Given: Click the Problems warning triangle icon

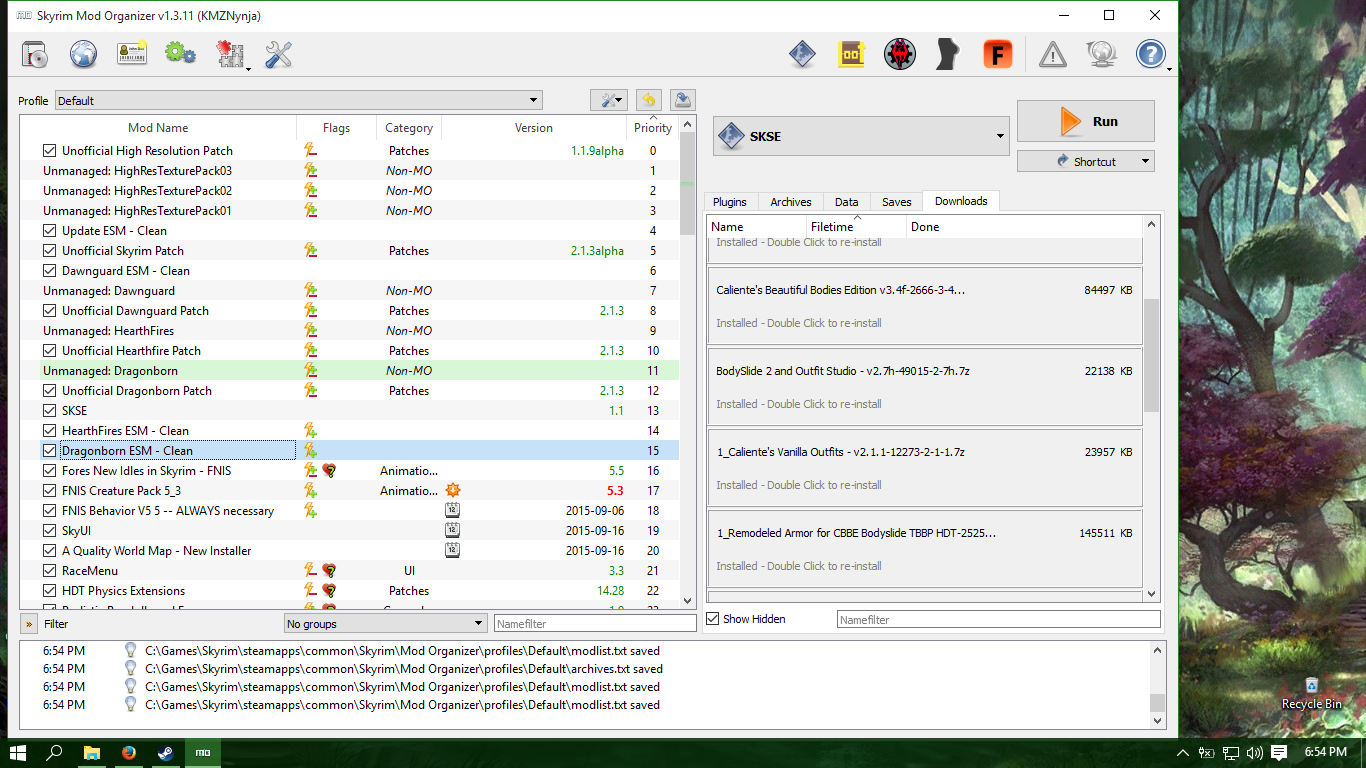Looking at the screenshot, I should pos(1052,54).
